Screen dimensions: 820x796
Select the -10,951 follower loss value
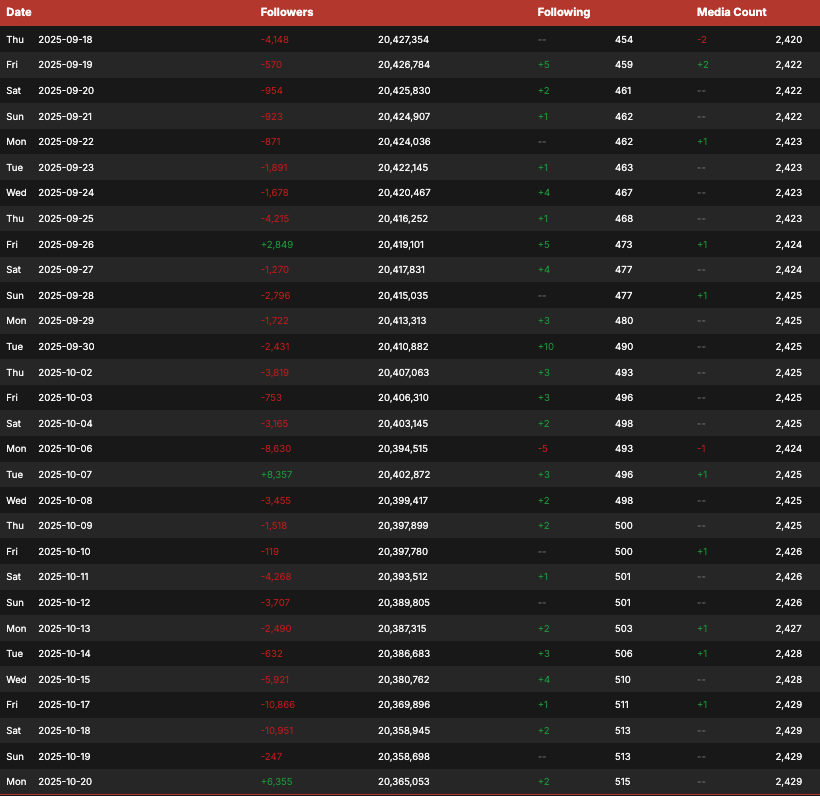(x=277, y=730)
